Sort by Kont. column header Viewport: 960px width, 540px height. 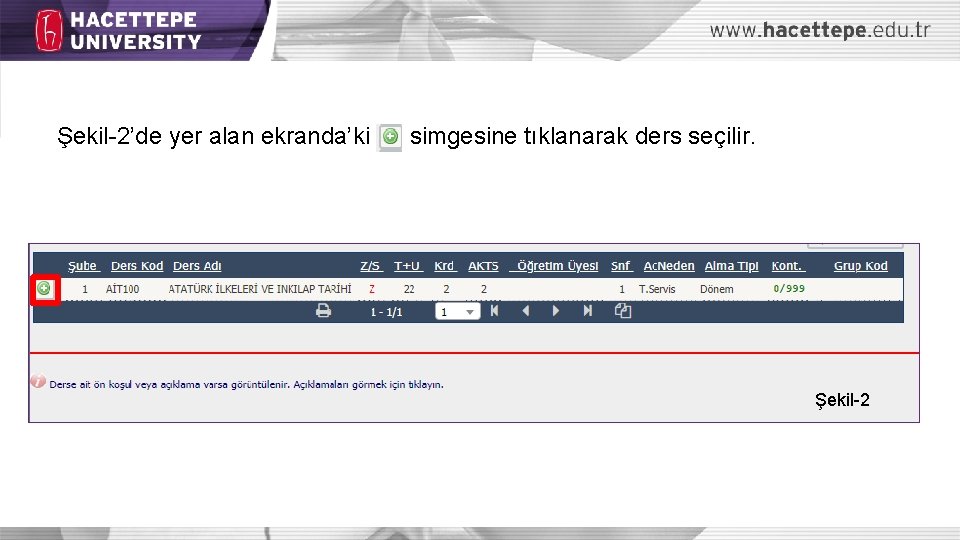tap(788, 266)
